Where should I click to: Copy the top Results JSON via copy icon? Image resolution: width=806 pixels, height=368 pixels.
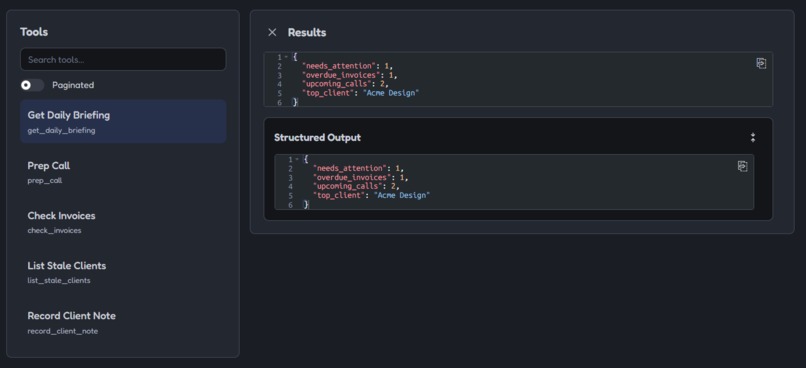(x=761, y=63)
